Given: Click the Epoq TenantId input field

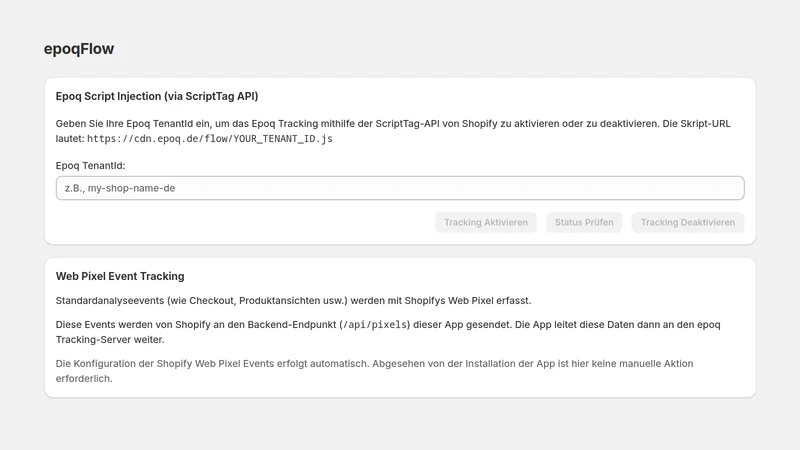Looking at the screenshot, I should coord(400,188).
